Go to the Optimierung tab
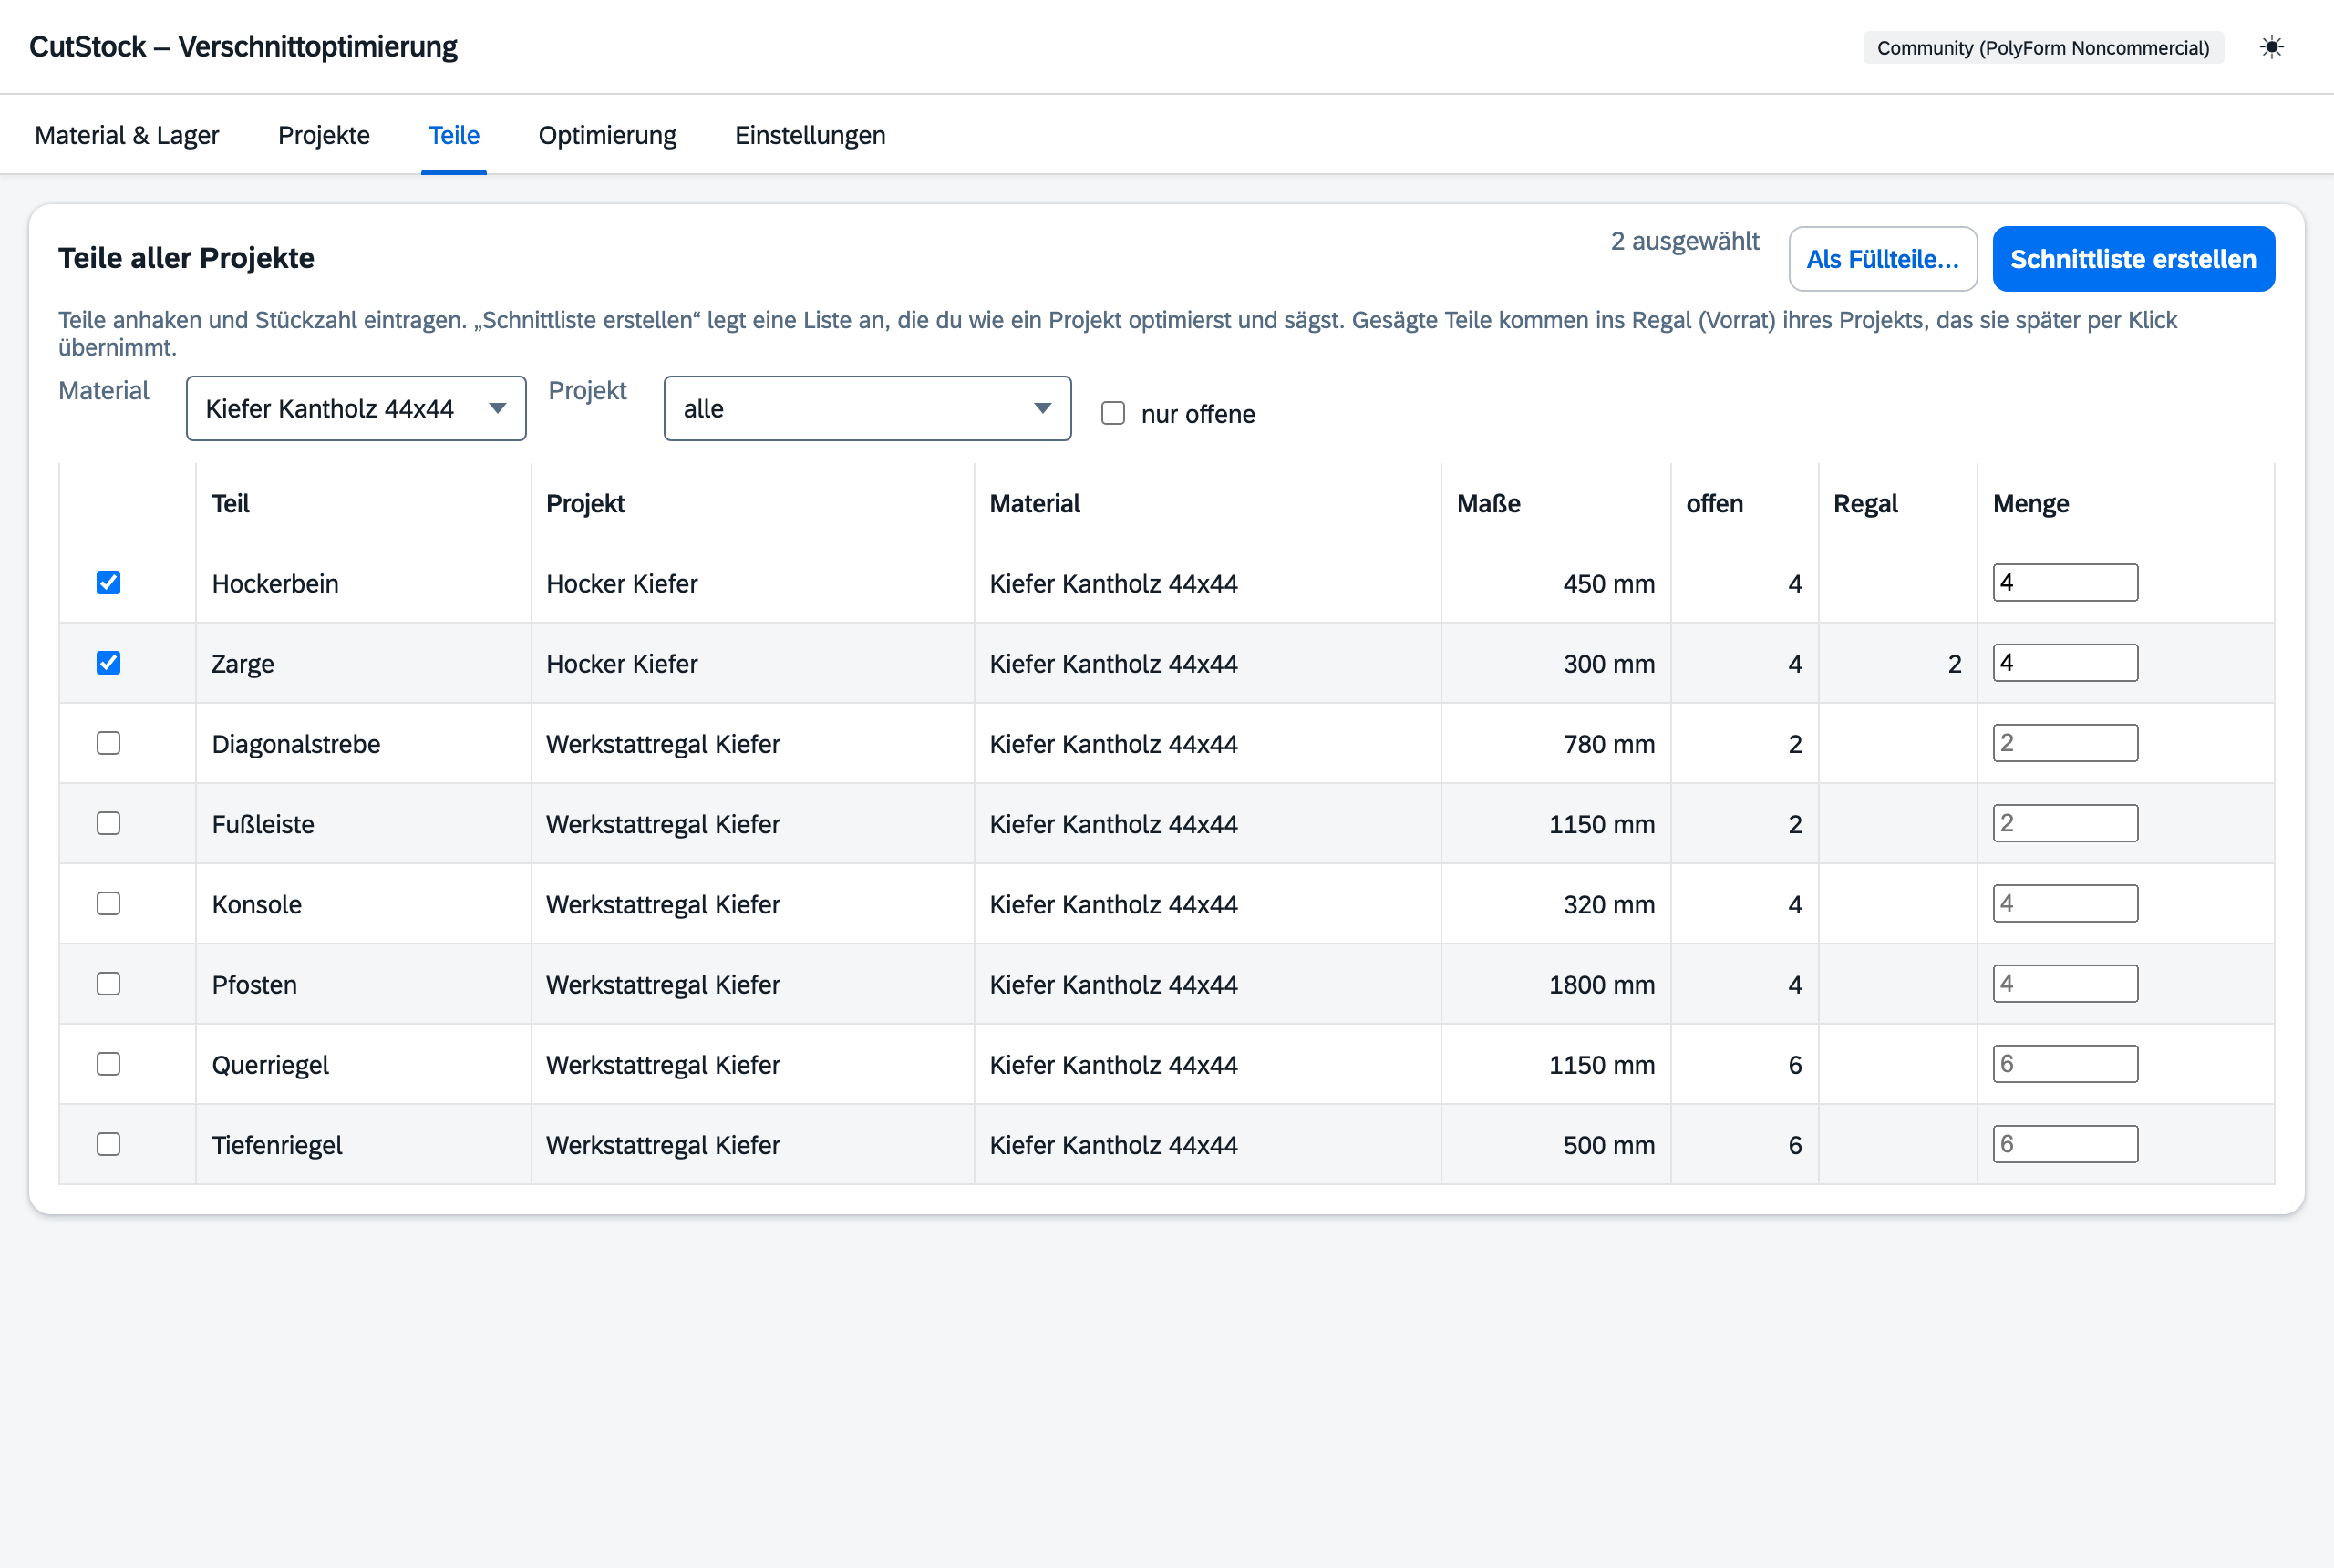The image size is (2334, 1568). point(607,135)
